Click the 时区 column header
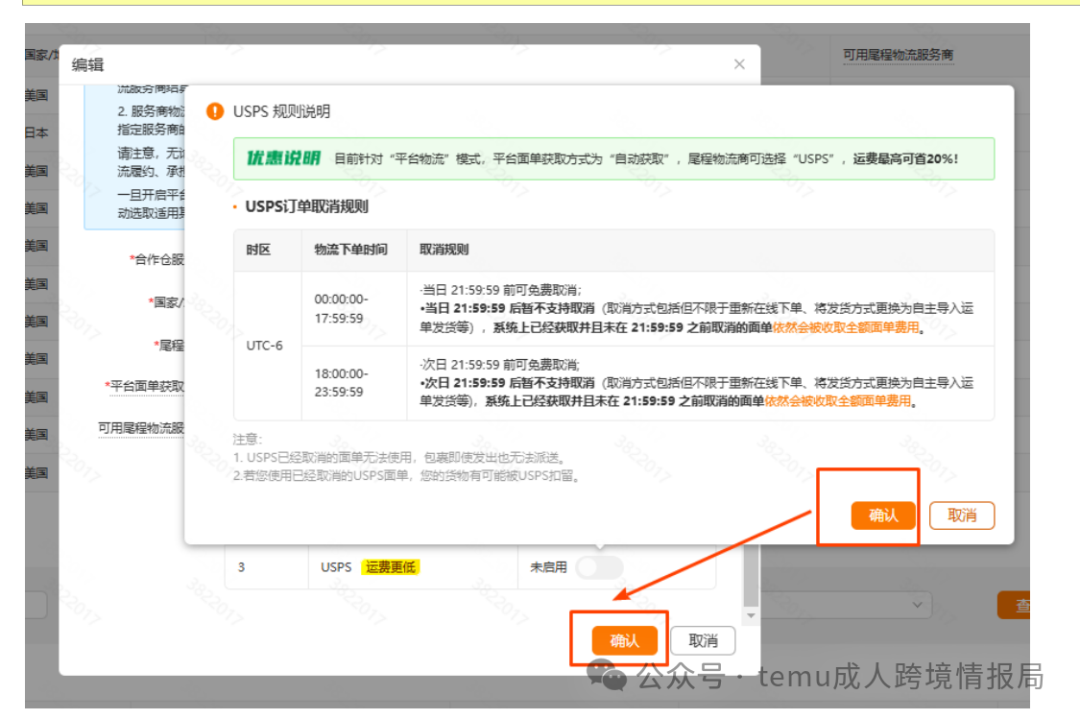This screenshot has width=1080, height=719. [258, 249]
